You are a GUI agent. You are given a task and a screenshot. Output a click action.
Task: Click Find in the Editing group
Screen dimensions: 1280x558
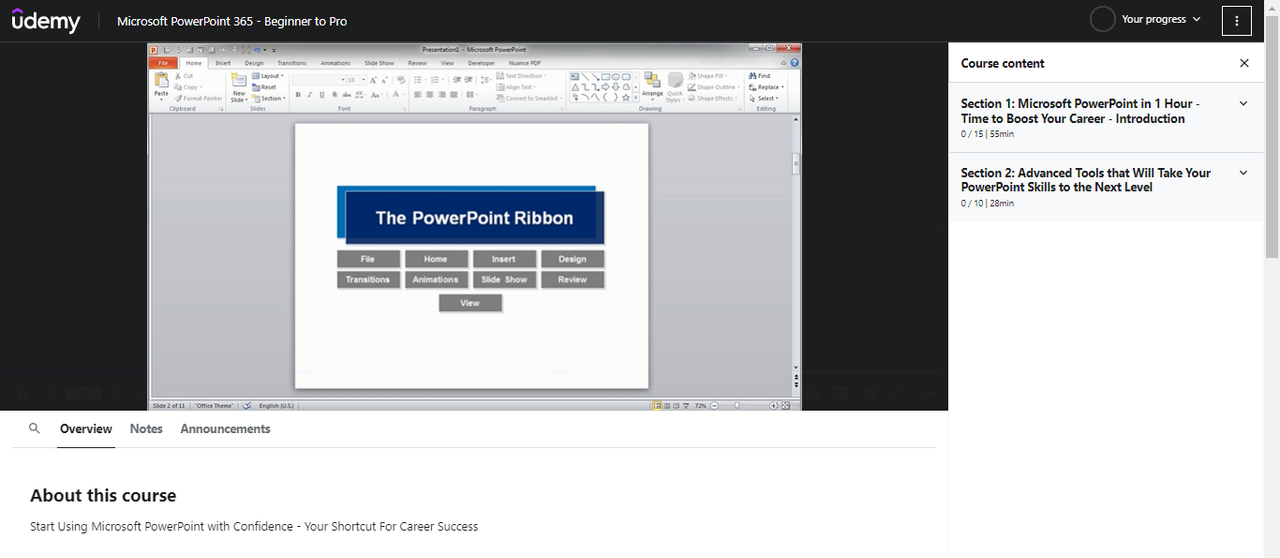pos(760,76)
